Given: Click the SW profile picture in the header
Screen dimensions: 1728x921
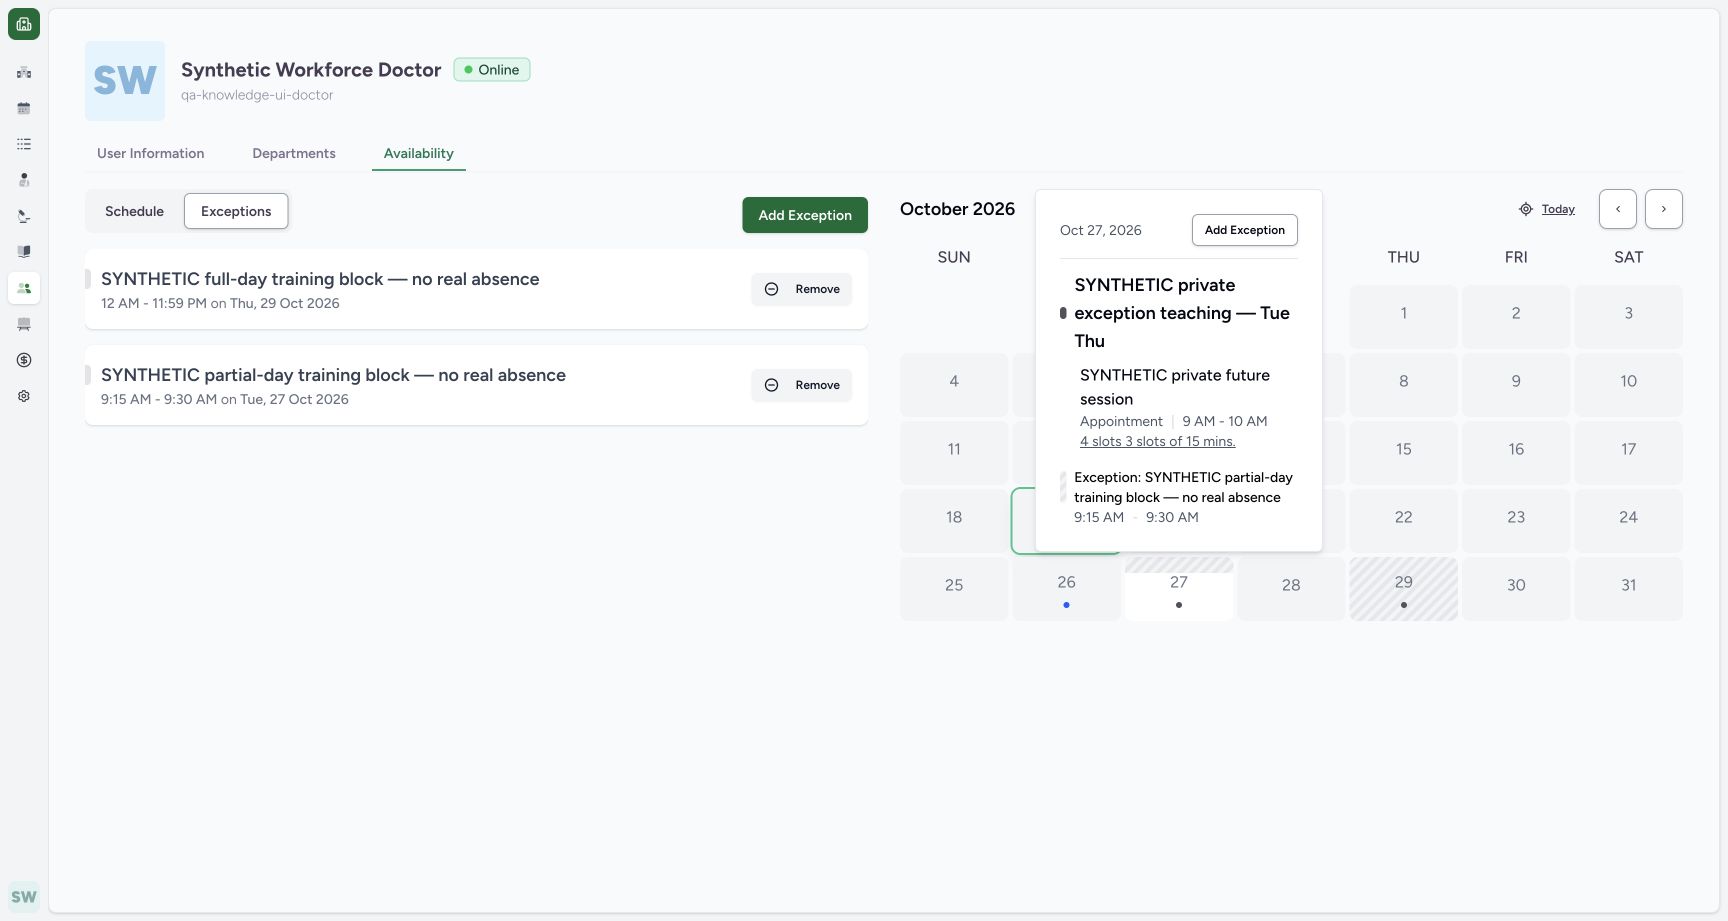Looking at the screenshot, I should (125, 81).
